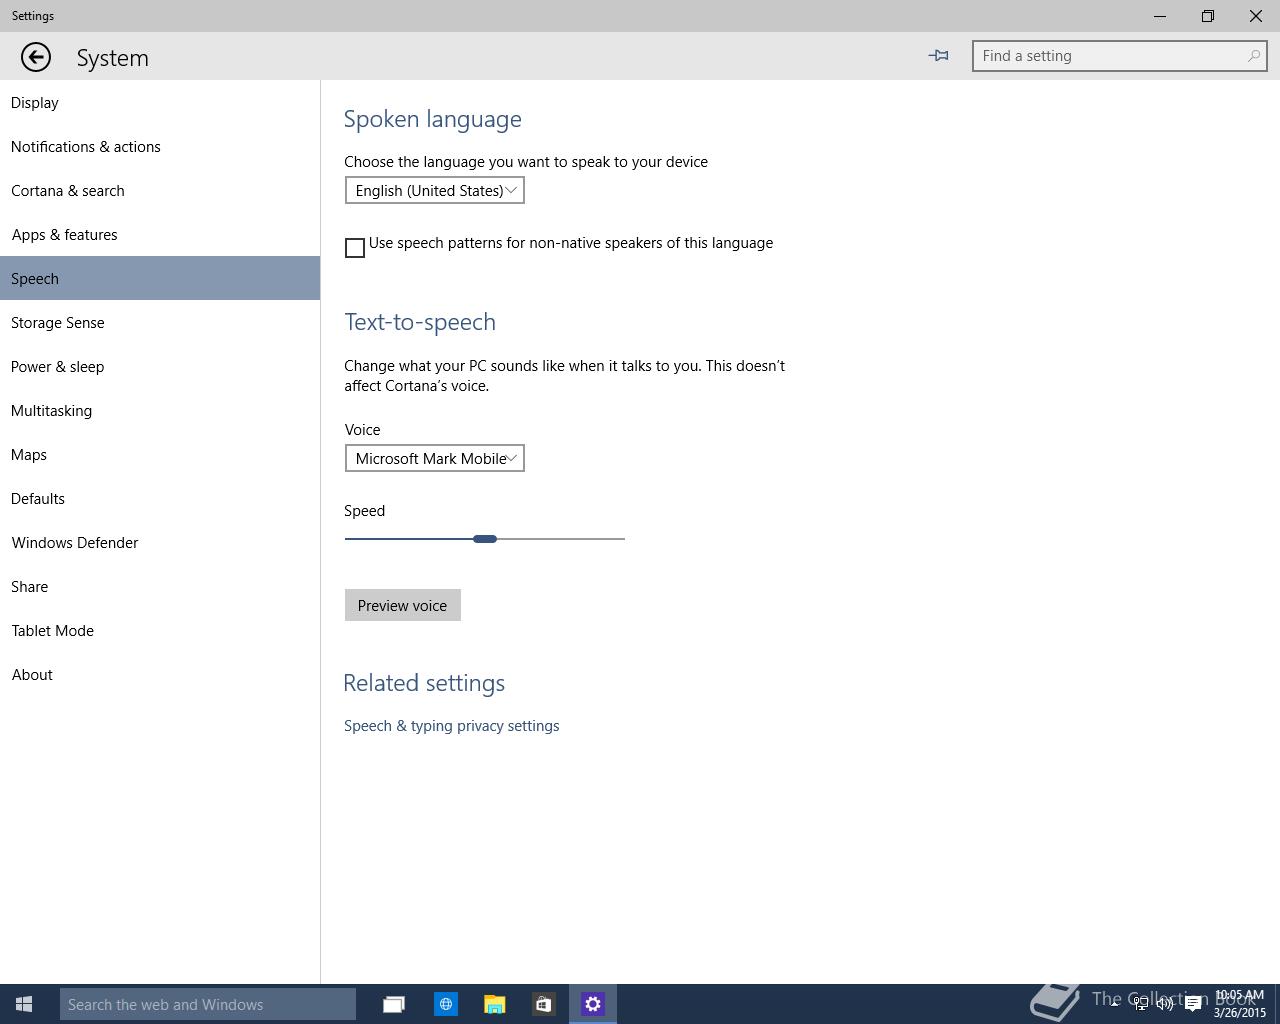Open the Voice dropdown

pos(435,458)
